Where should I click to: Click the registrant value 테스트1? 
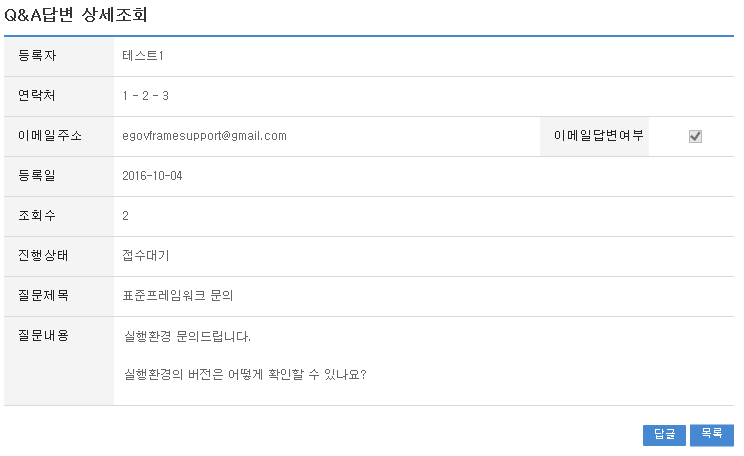(x=143, y=56)
